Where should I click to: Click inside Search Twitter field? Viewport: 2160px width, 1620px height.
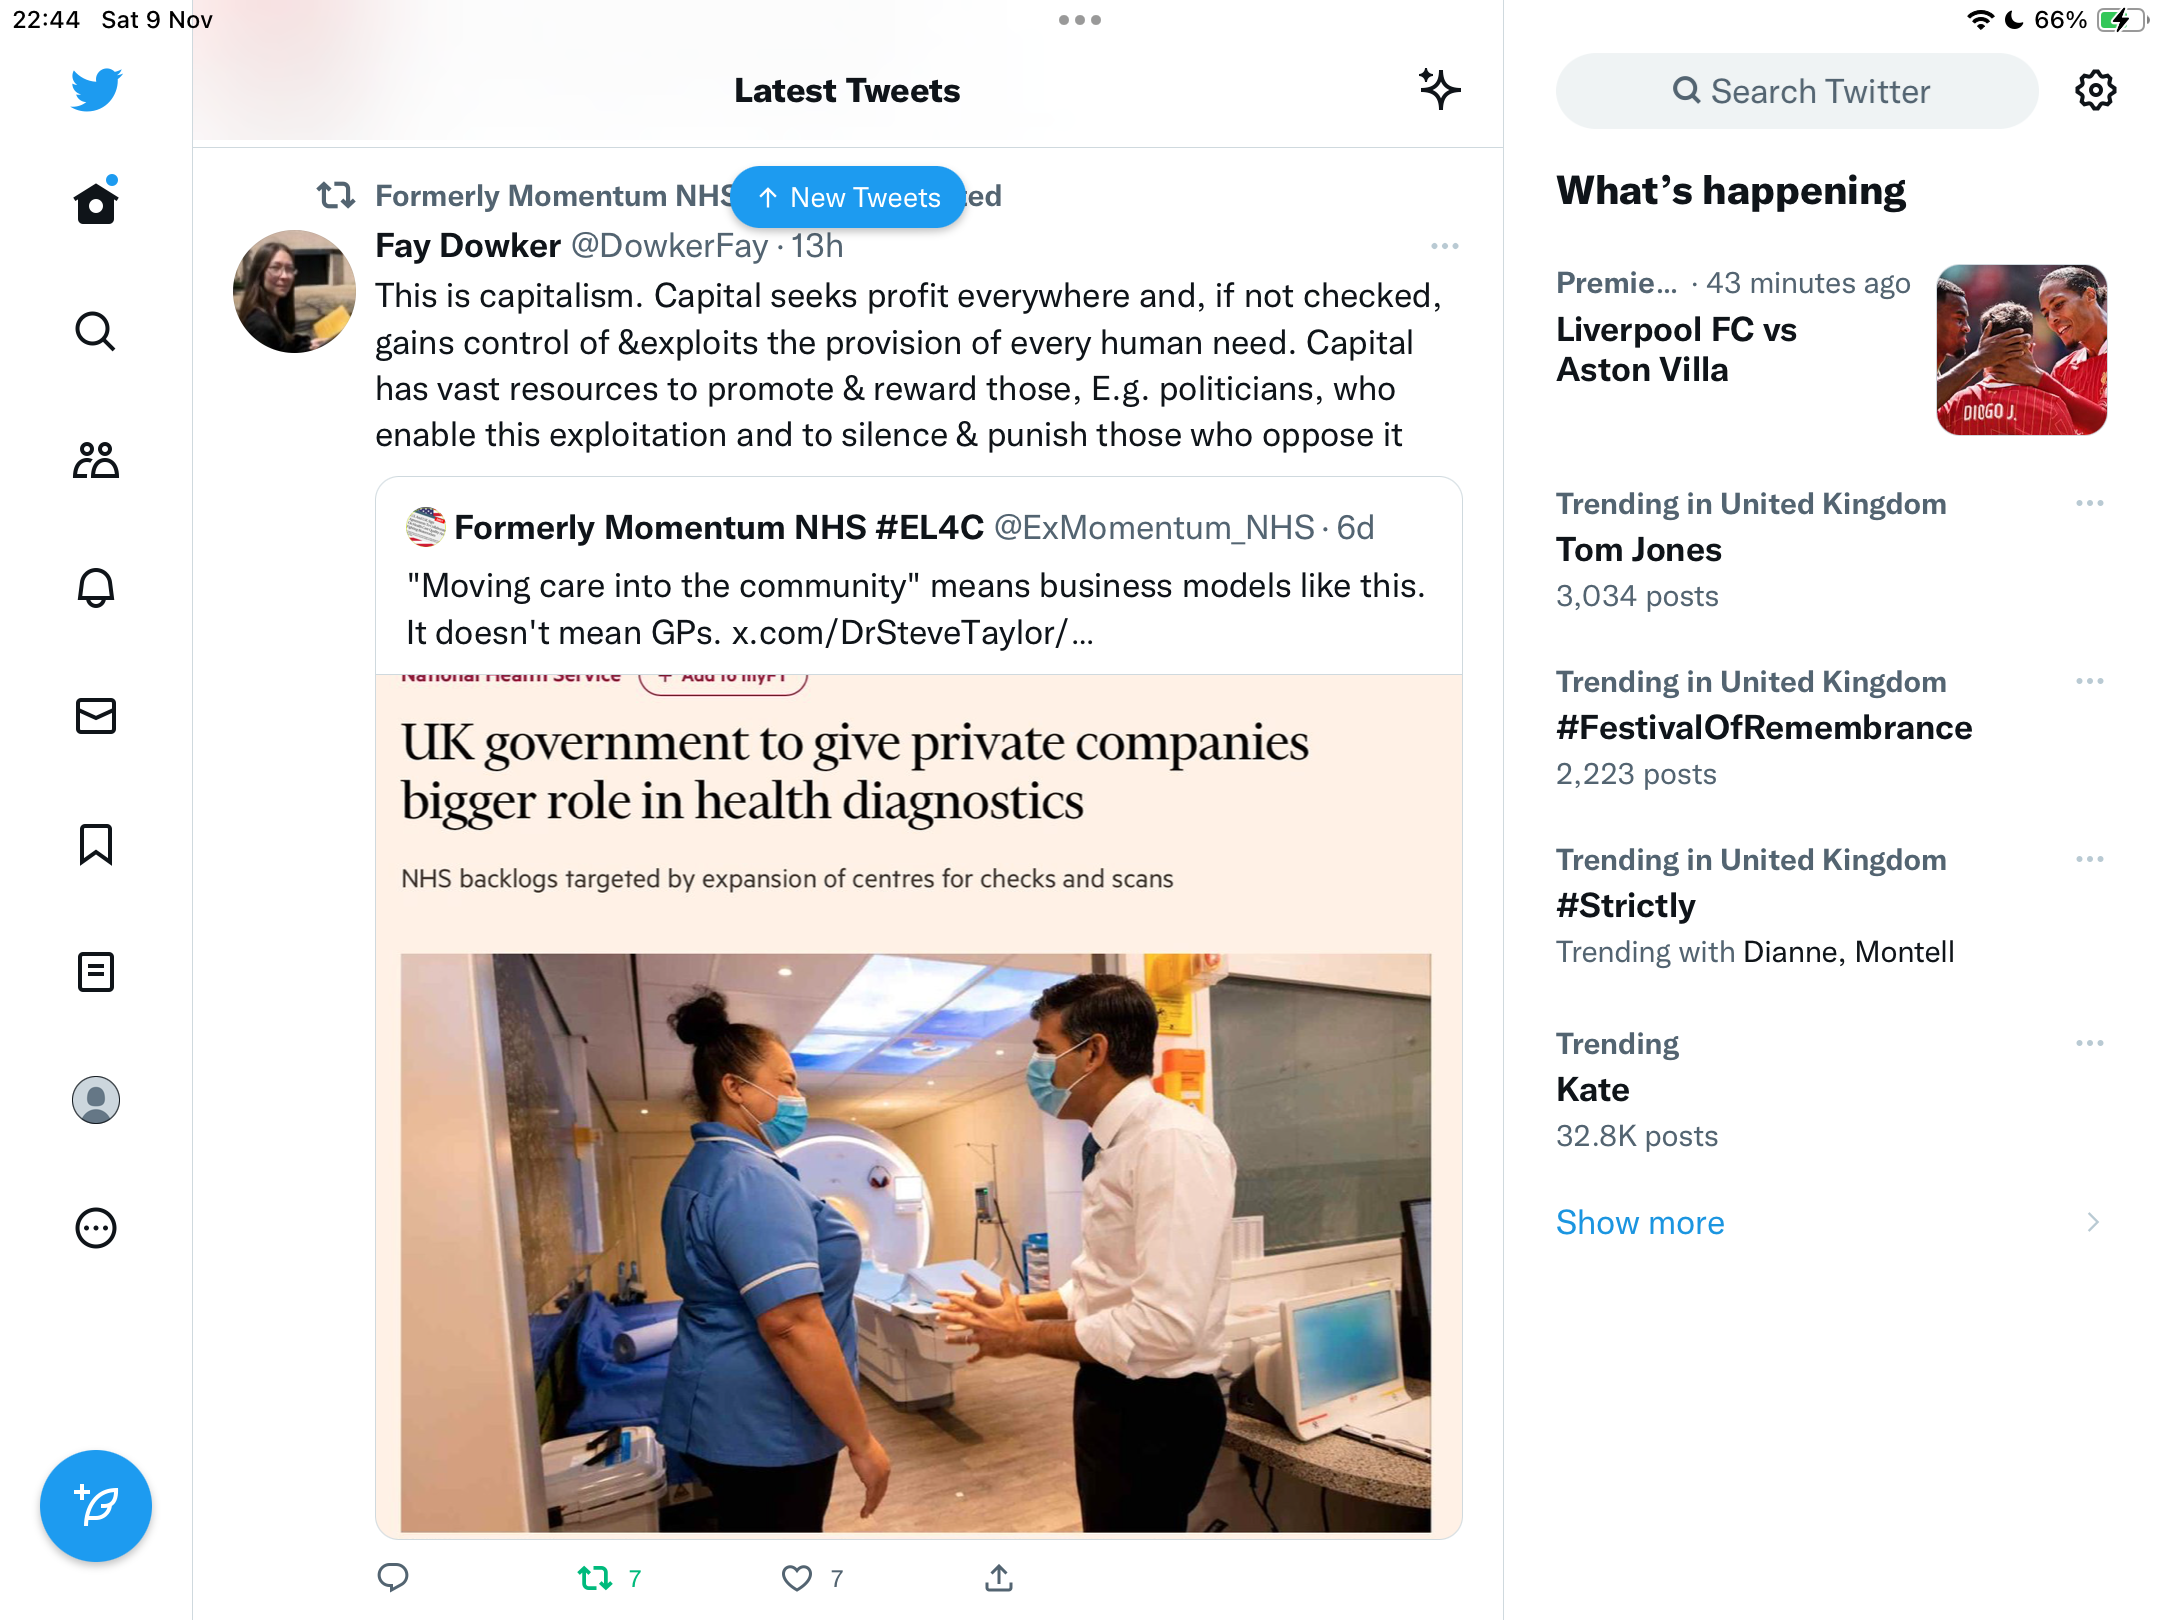tap(1797, 91)
